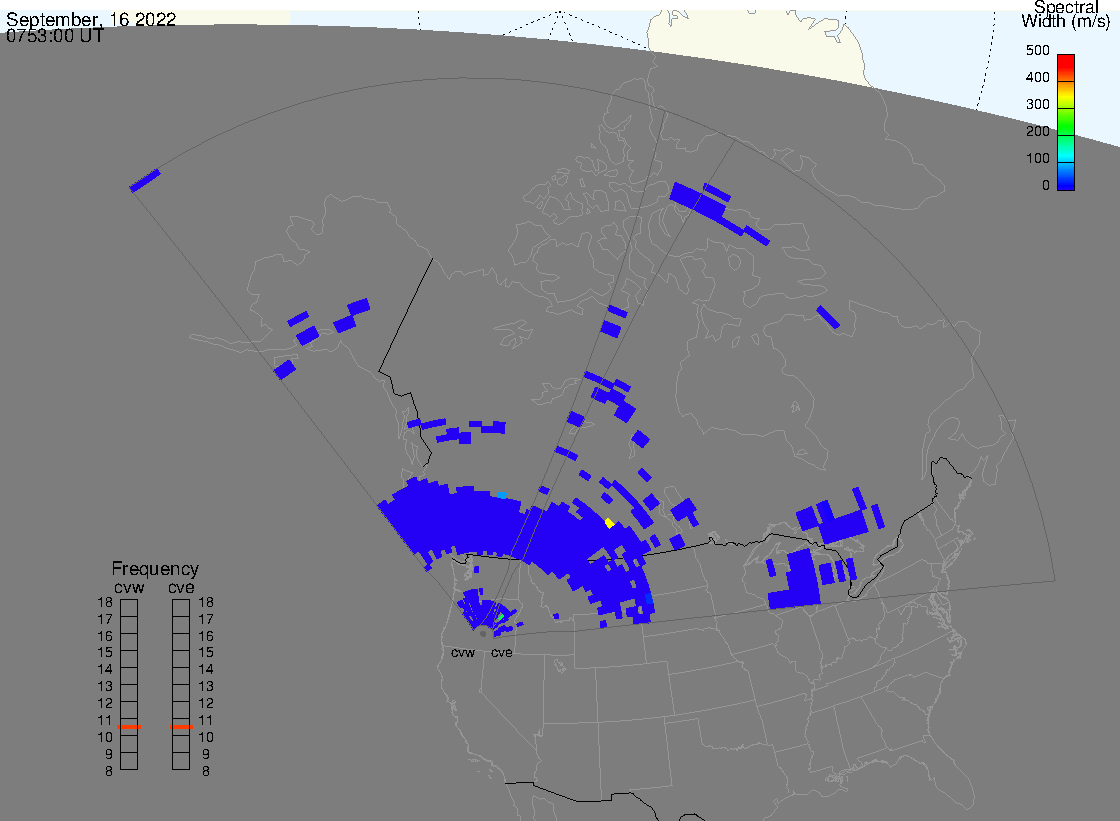
Task: Click the color bar label "200"
Action: coord(1037,131)
